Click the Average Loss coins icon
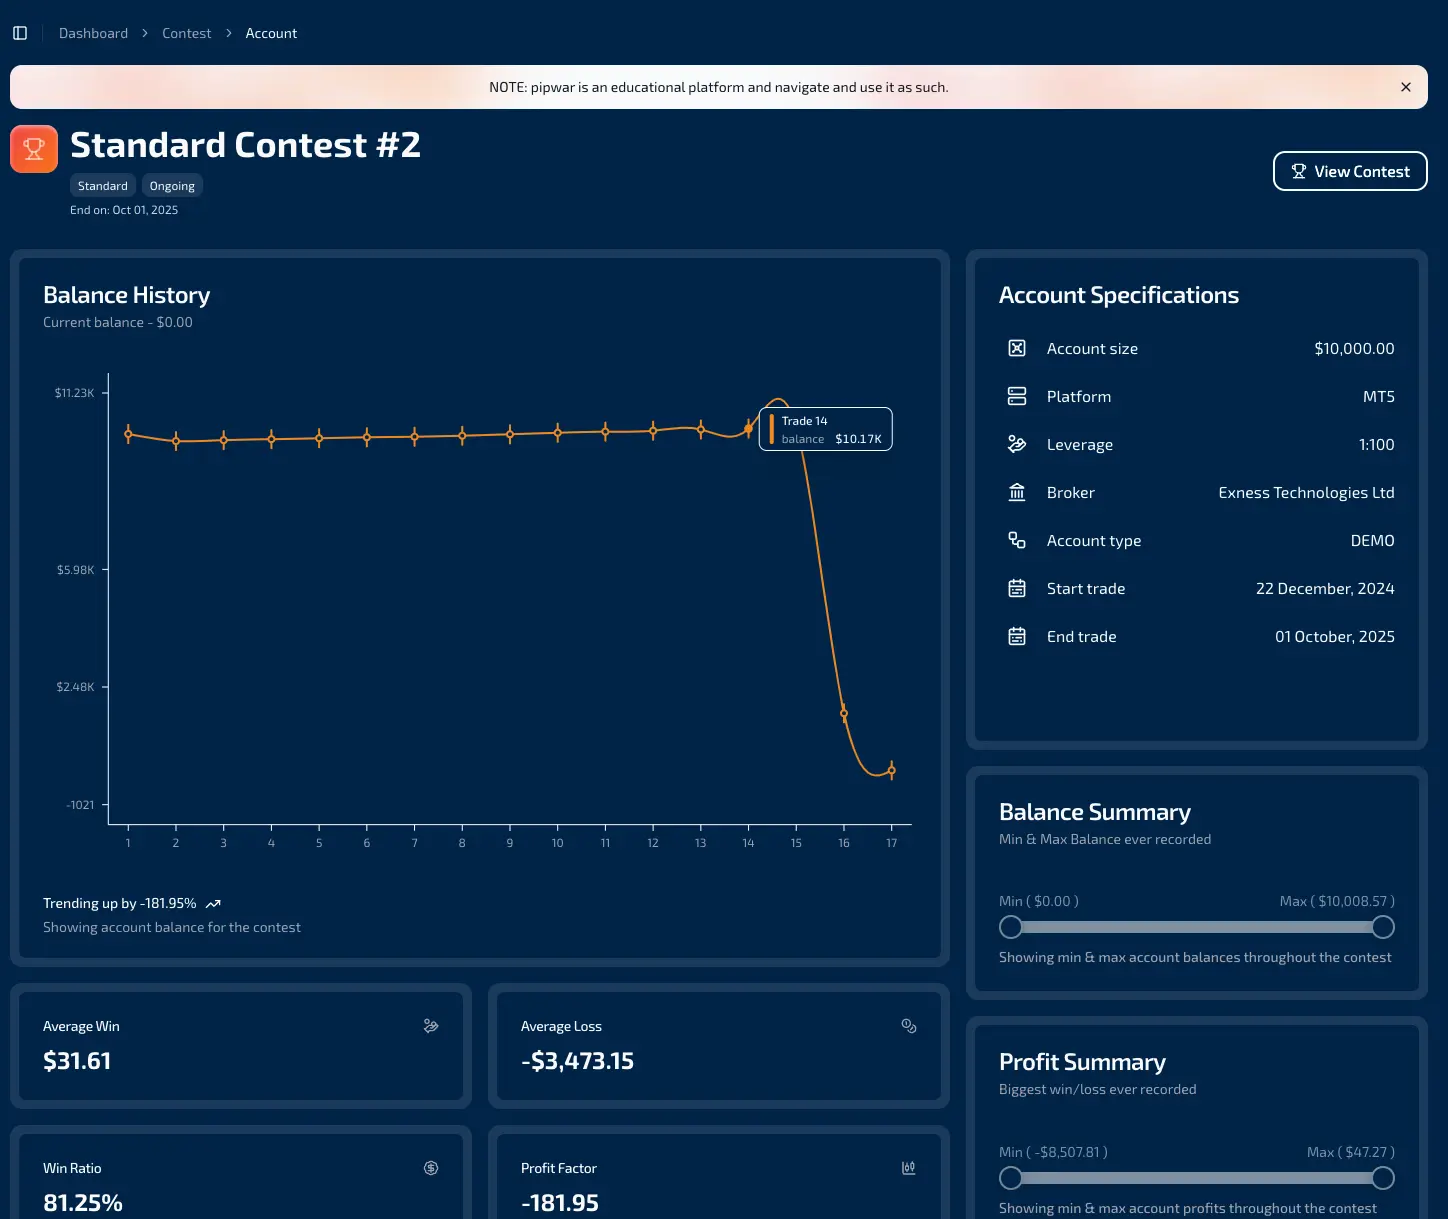The image size is (1448, 1219). (909, 1026)
